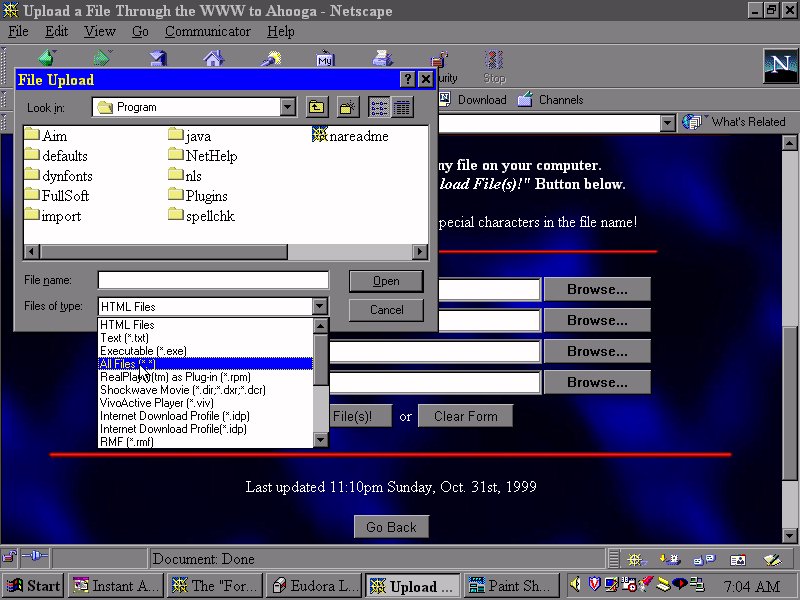Screen dimensions: 800x600
Task: Collapse the Files of type dropdown arrow
Action: coord(319,307)
